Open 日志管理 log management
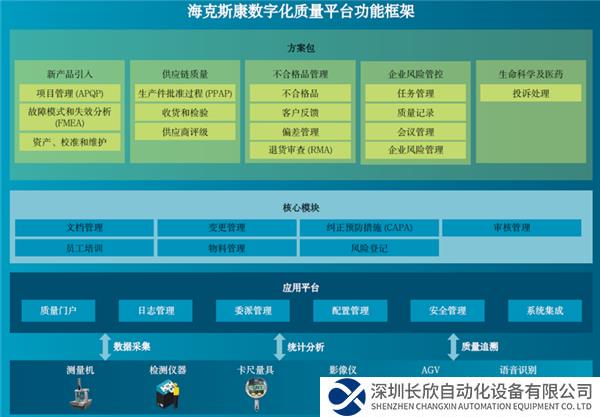Viewport: 600px width, 417px height. click(x=156, y=311)
